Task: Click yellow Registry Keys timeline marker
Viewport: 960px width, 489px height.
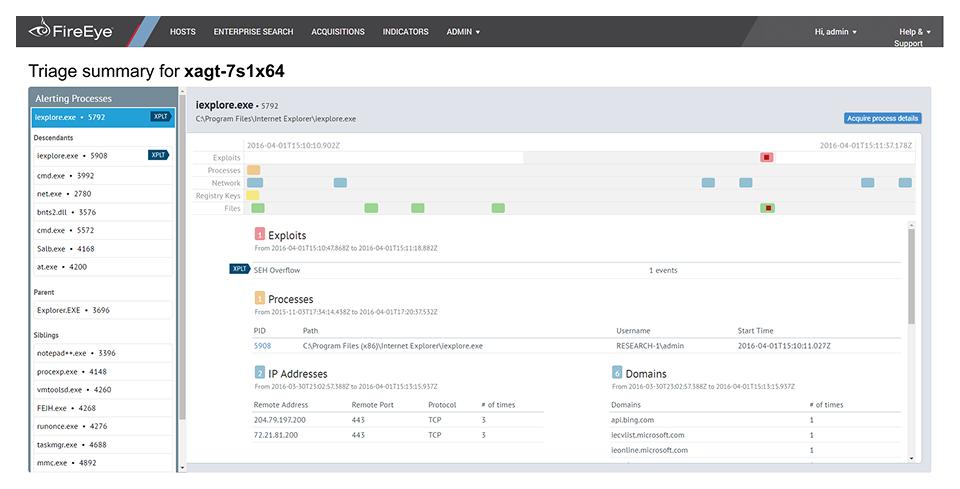Action: coord(253,195)
